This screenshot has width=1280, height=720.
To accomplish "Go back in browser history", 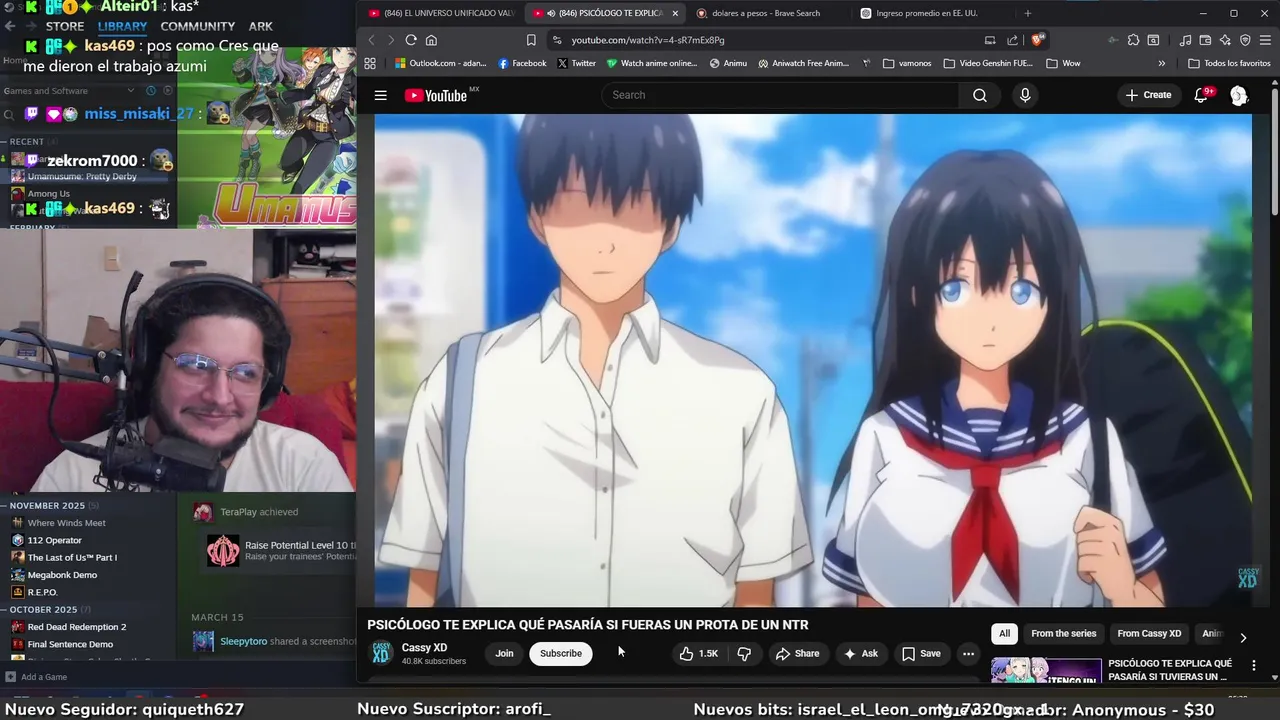I will click(x=371, y=40).
